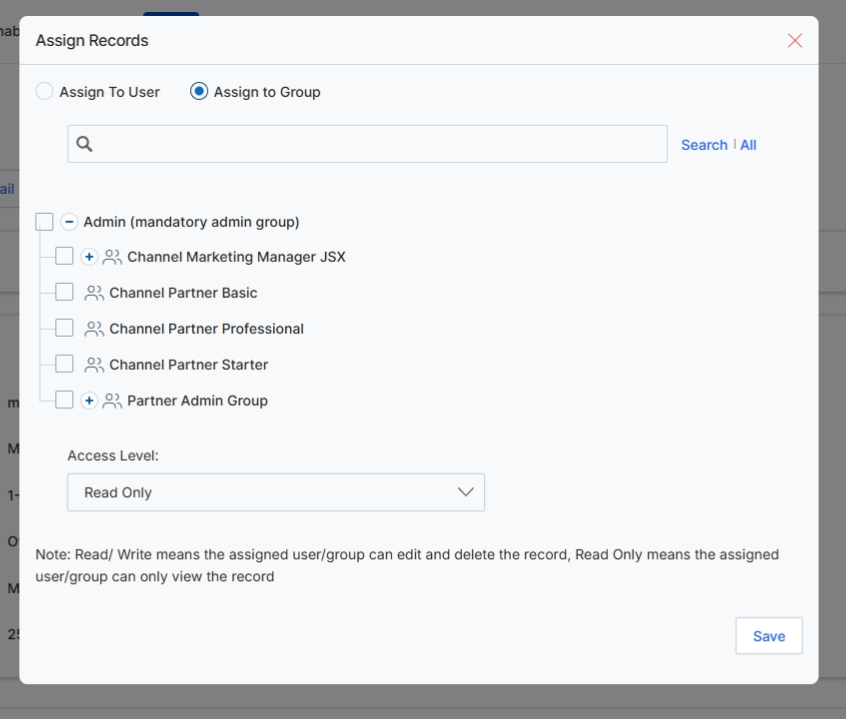
Task: Check the Channel Partner Starter checkbox
Action: point(64,364)
